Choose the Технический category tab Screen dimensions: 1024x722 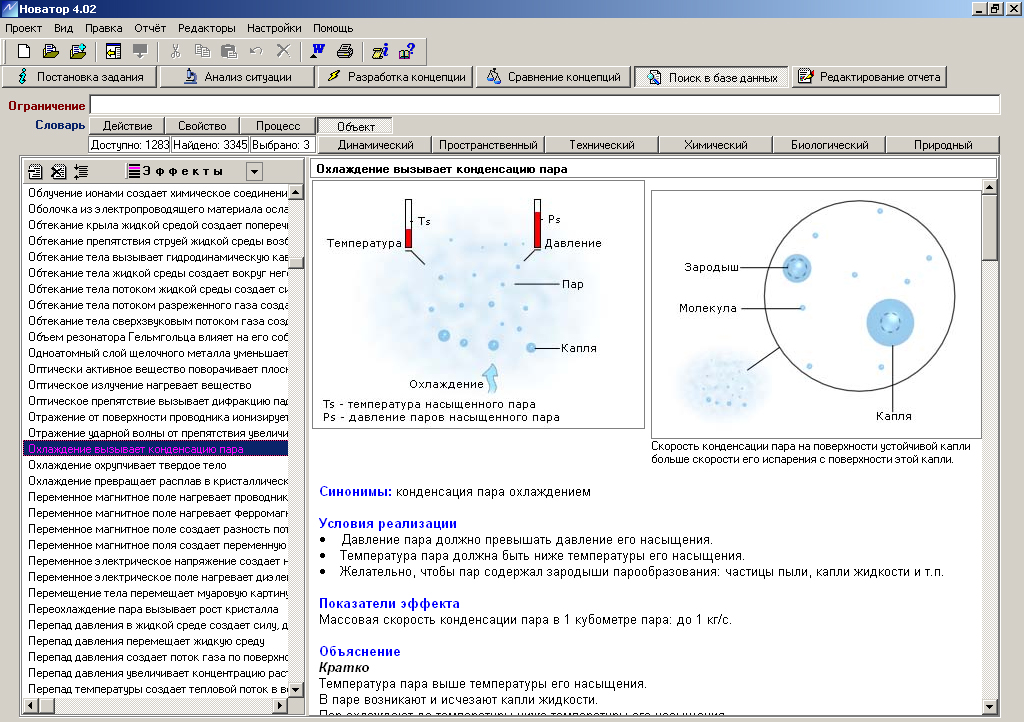pos(602,145)
